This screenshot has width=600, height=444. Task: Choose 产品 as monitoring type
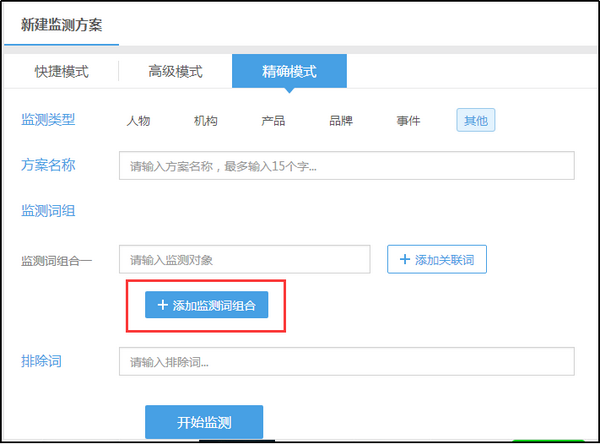tap(273, 121)
